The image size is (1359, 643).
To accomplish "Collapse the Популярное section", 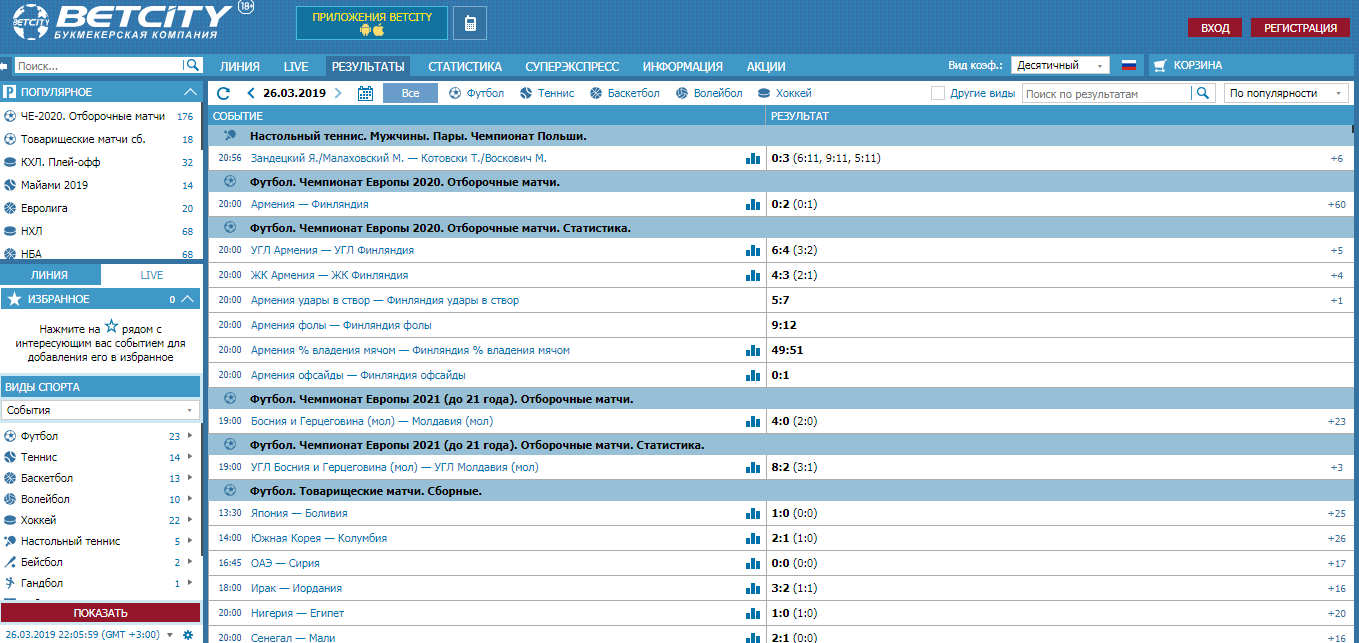I will [x=190, y=92].
